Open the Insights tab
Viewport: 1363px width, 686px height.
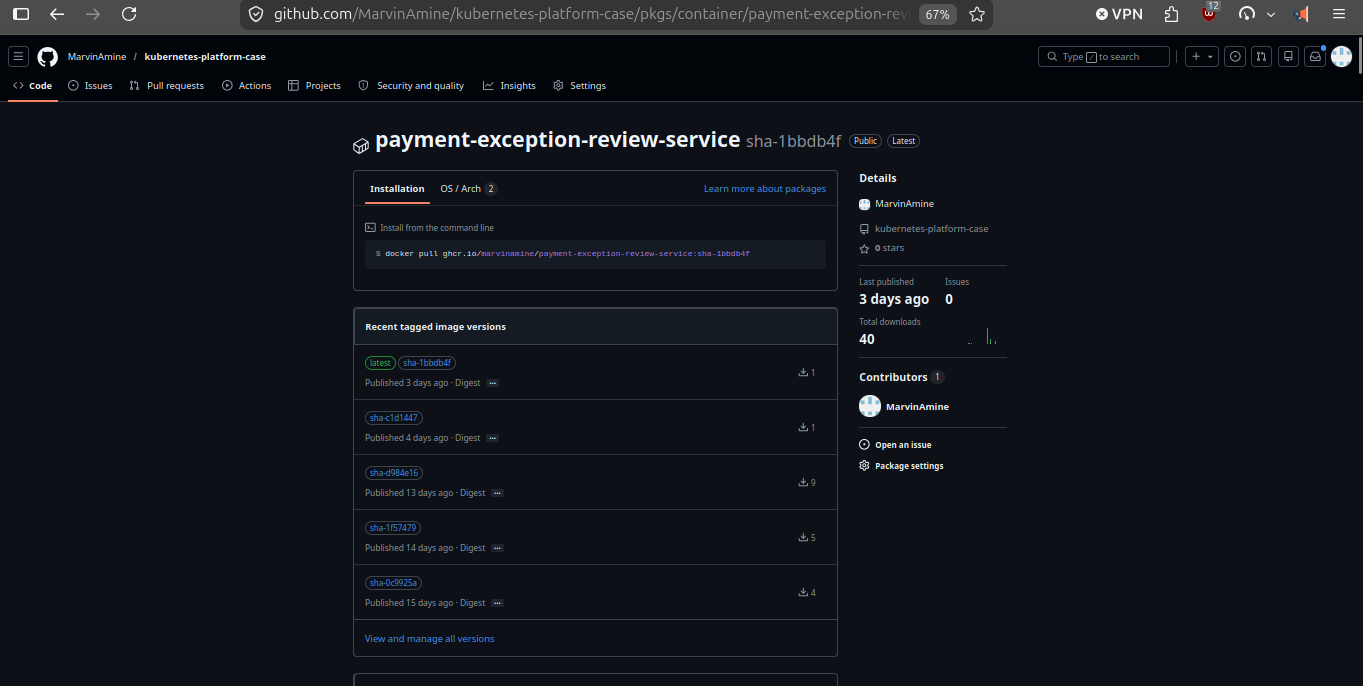(x=509, y=86)
